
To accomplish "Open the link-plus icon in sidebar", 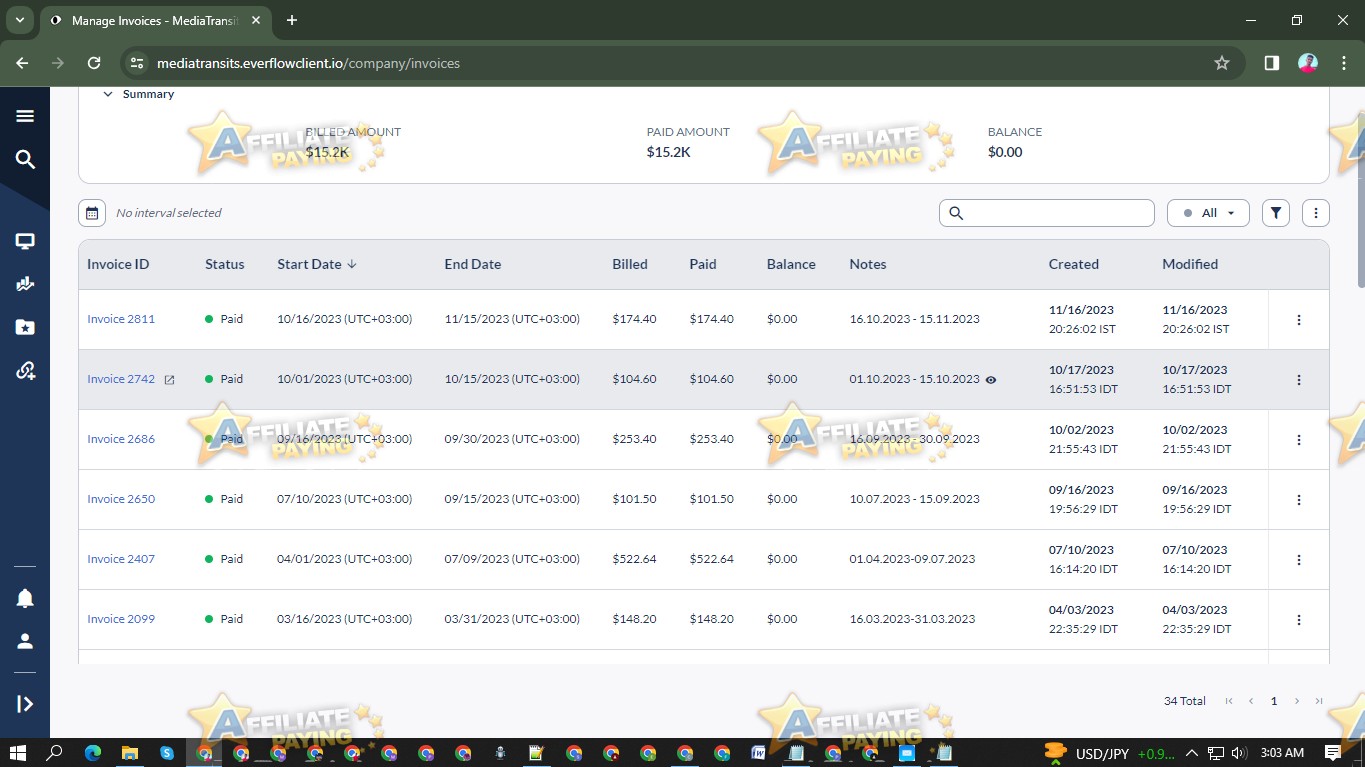I will click(25, 371).
